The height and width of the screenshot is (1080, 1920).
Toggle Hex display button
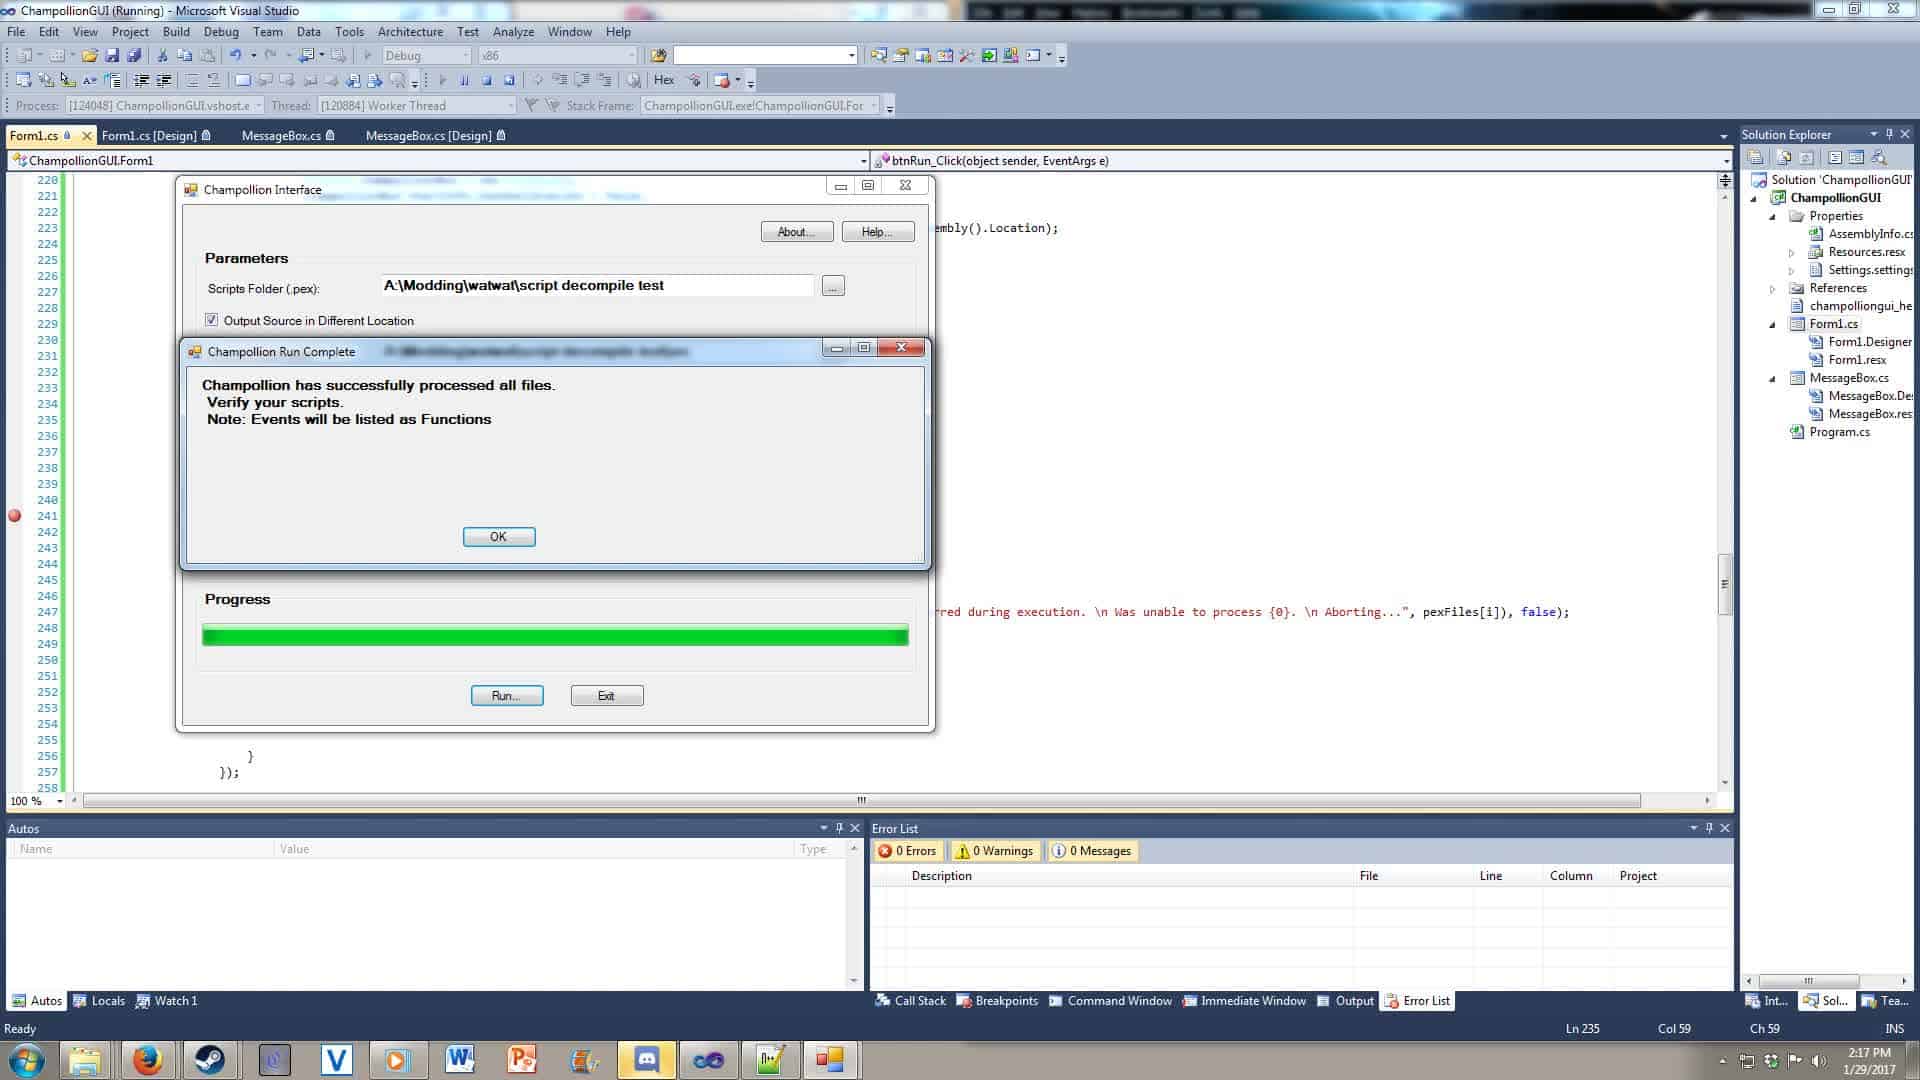[664, 80]
